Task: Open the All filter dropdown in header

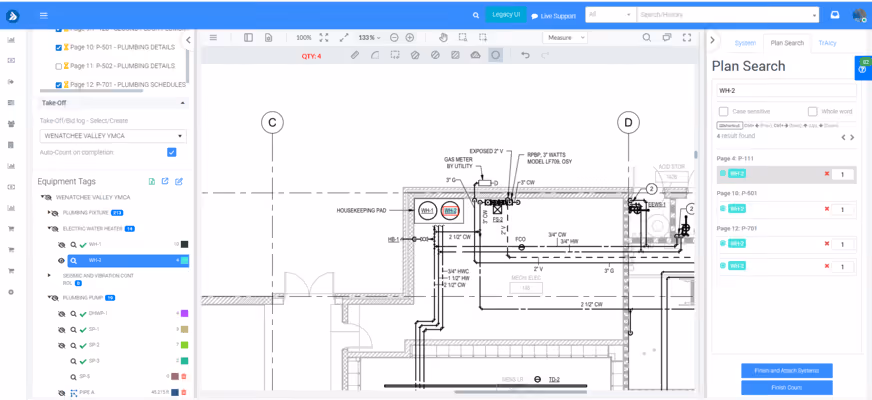Action: (611, 14)
